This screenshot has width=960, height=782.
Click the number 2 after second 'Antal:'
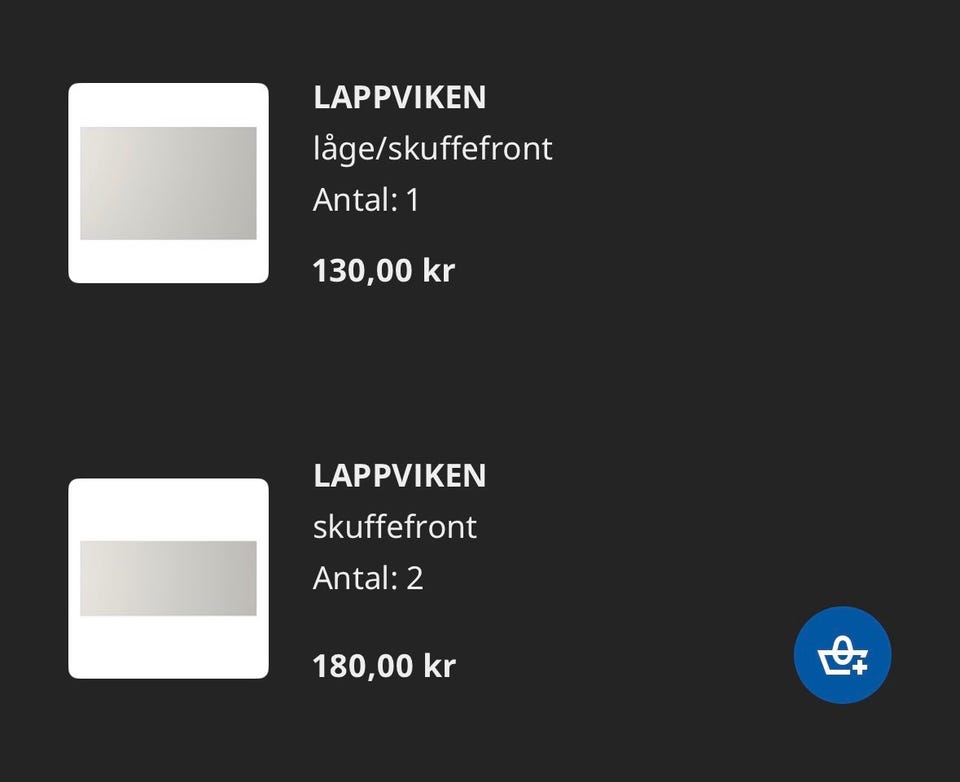tap(414, 578)
